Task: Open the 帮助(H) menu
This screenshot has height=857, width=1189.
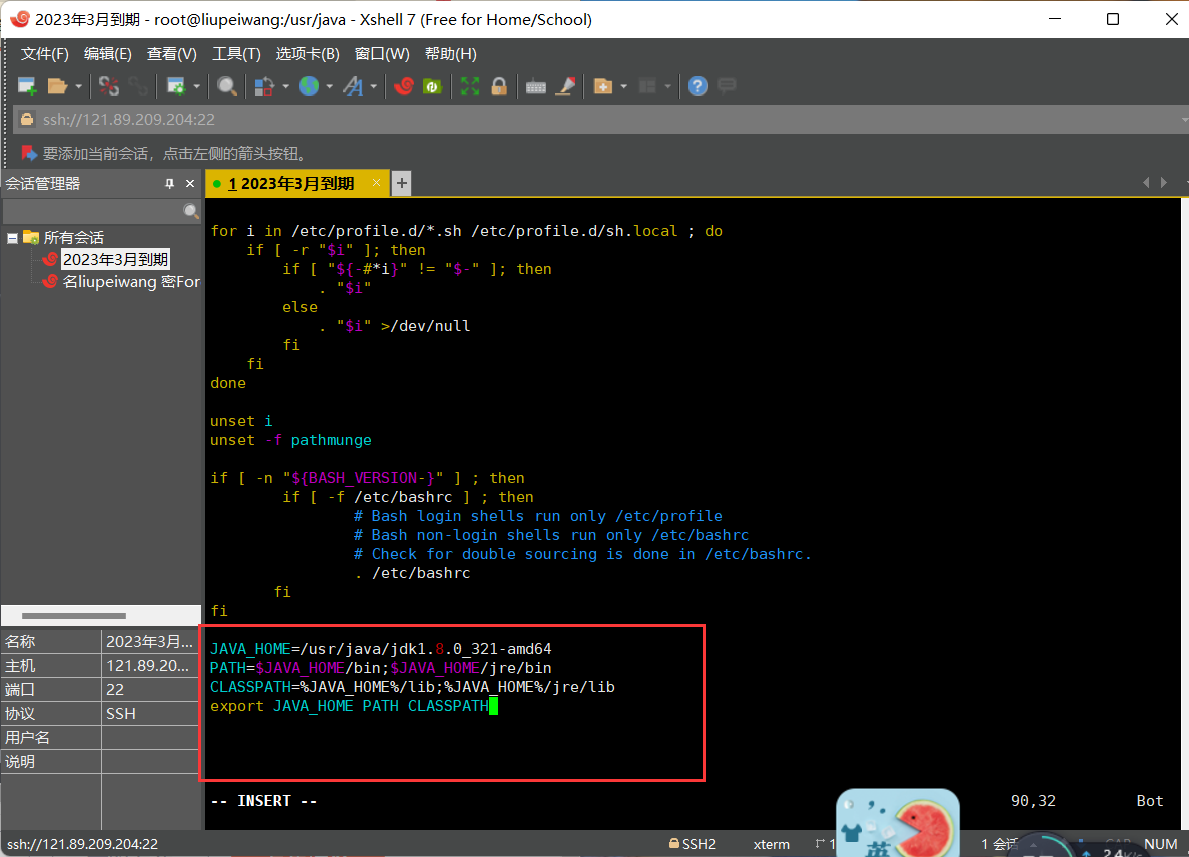Action: tap(450, 54)
